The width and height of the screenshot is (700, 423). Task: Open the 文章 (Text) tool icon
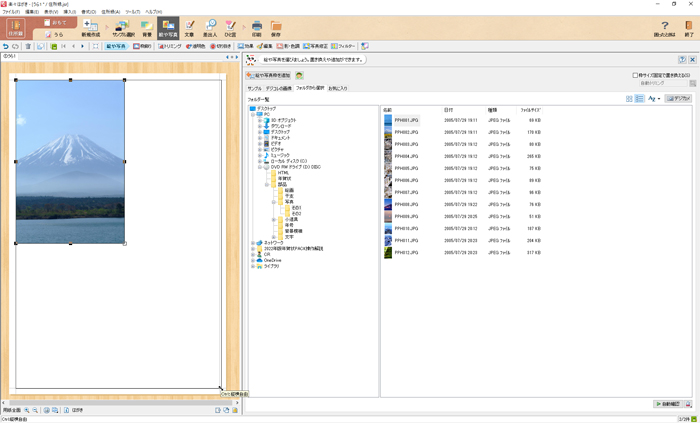(189, 27)
